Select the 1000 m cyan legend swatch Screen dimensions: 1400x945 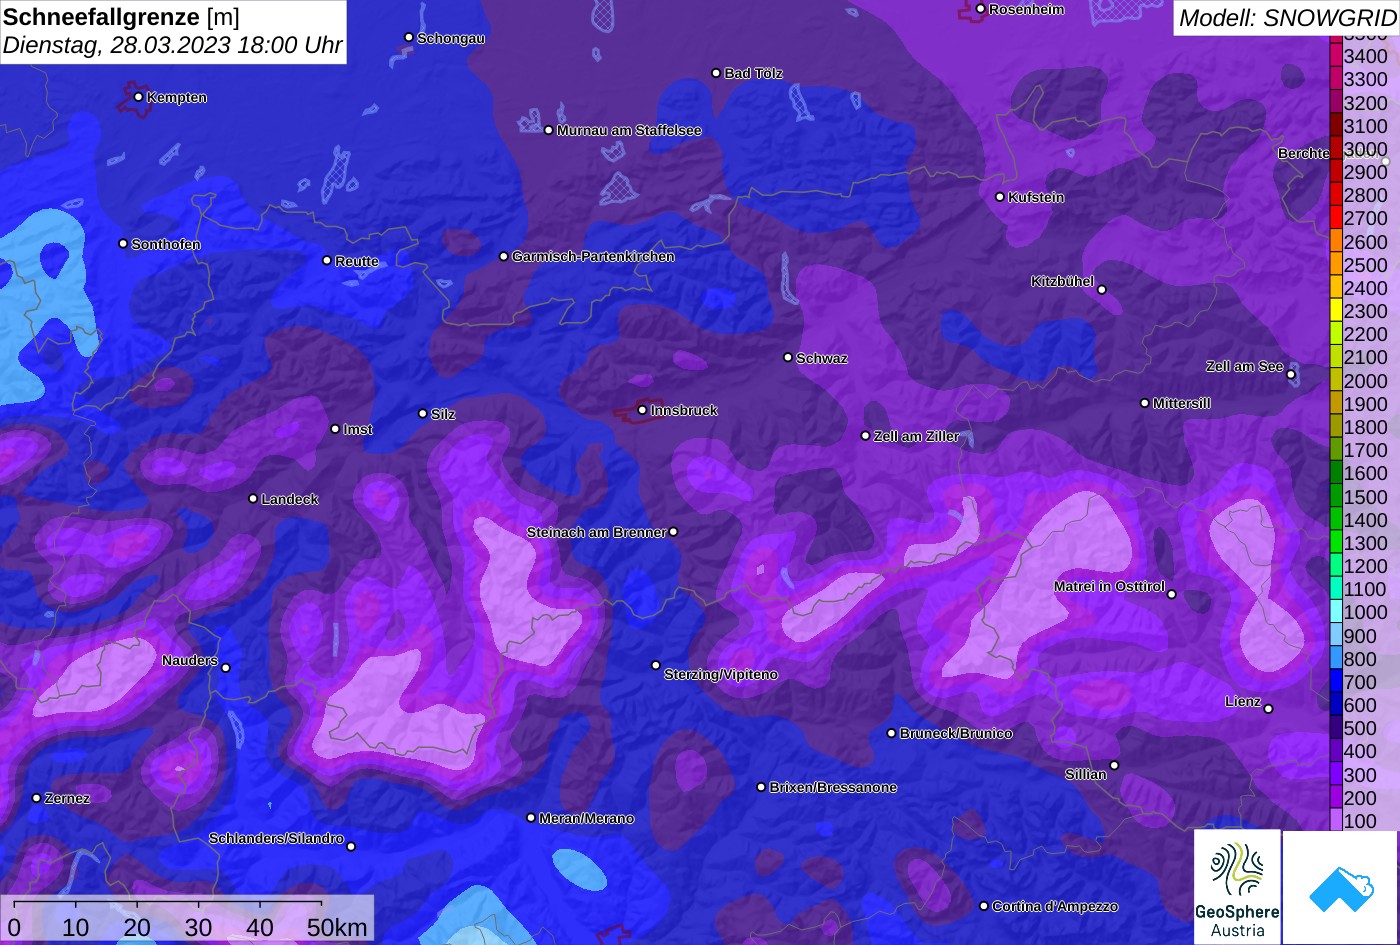pyautogui.click(x=1335, y=612)
